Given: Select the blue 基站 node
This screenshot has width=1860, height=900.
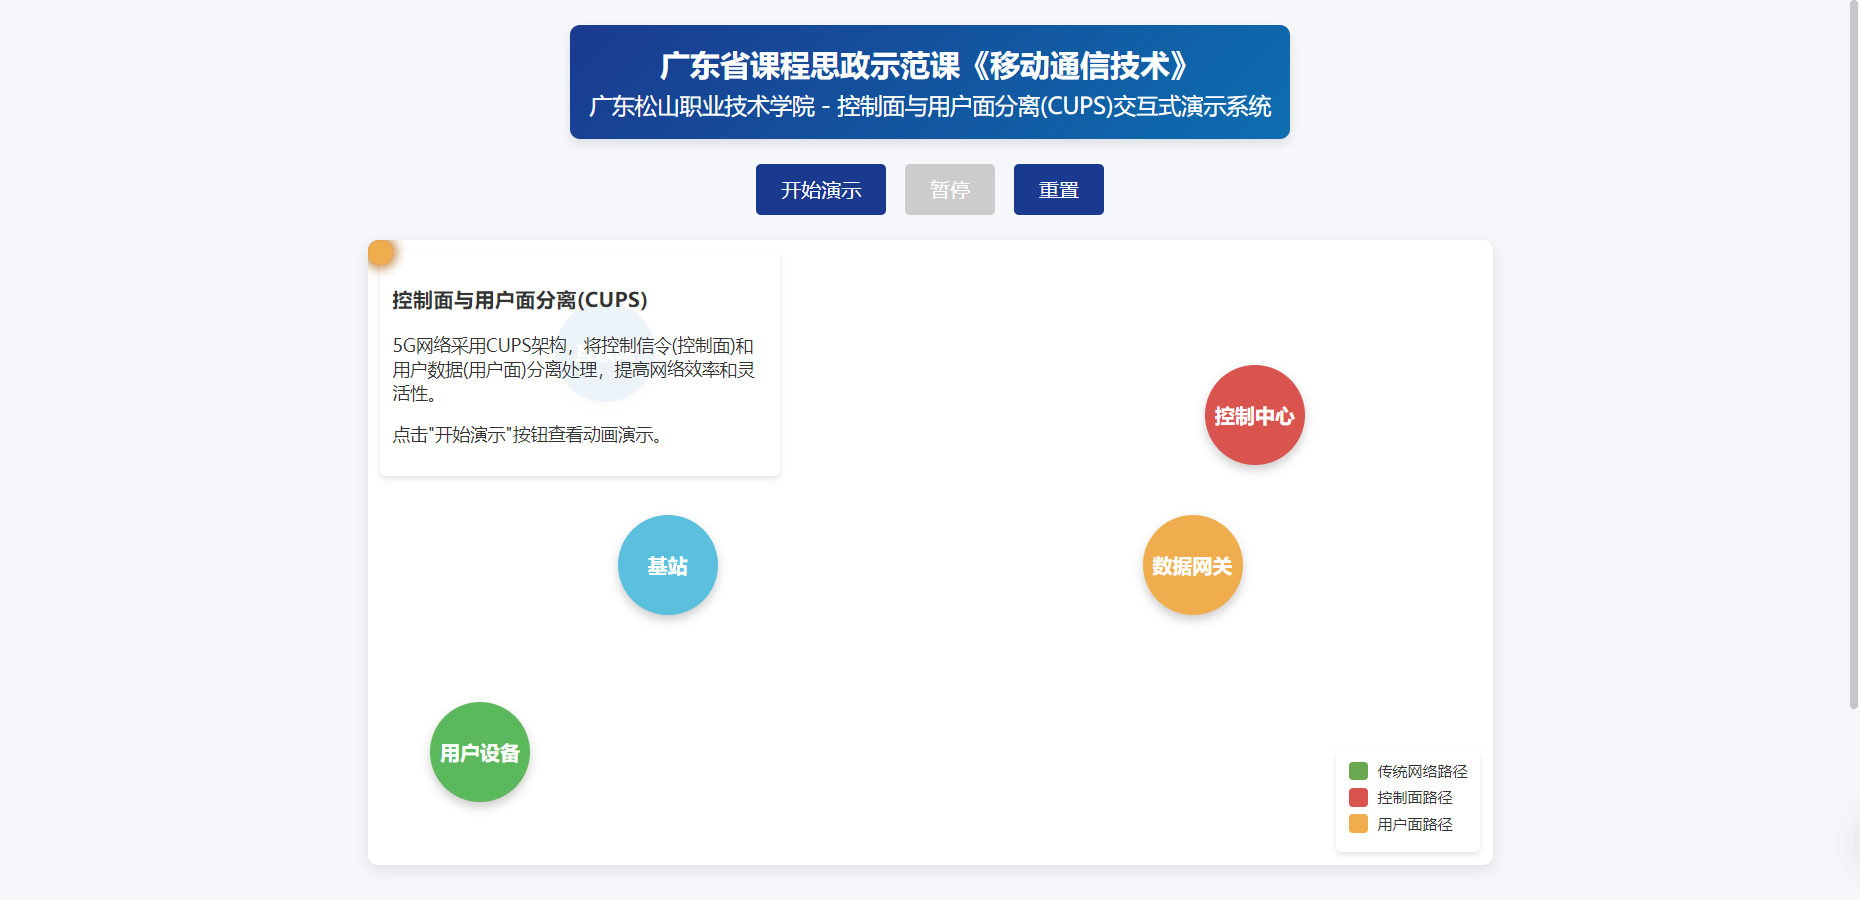Looking at the screenshot, I should (667, 565).
